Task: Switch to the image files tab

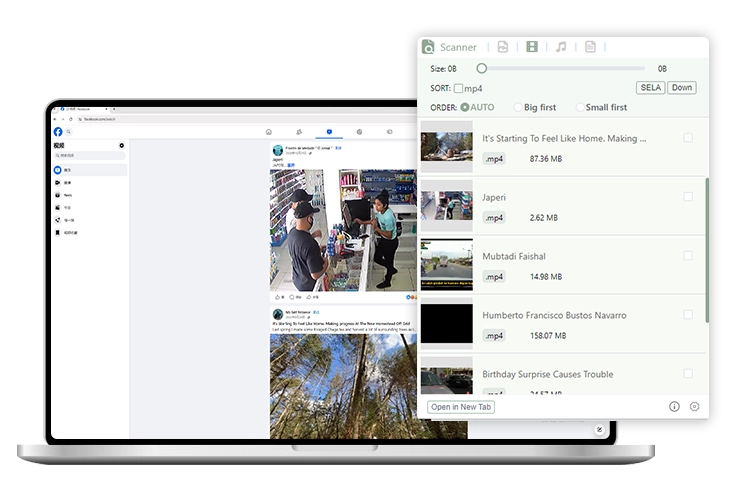Action: [x=503, y=46]
